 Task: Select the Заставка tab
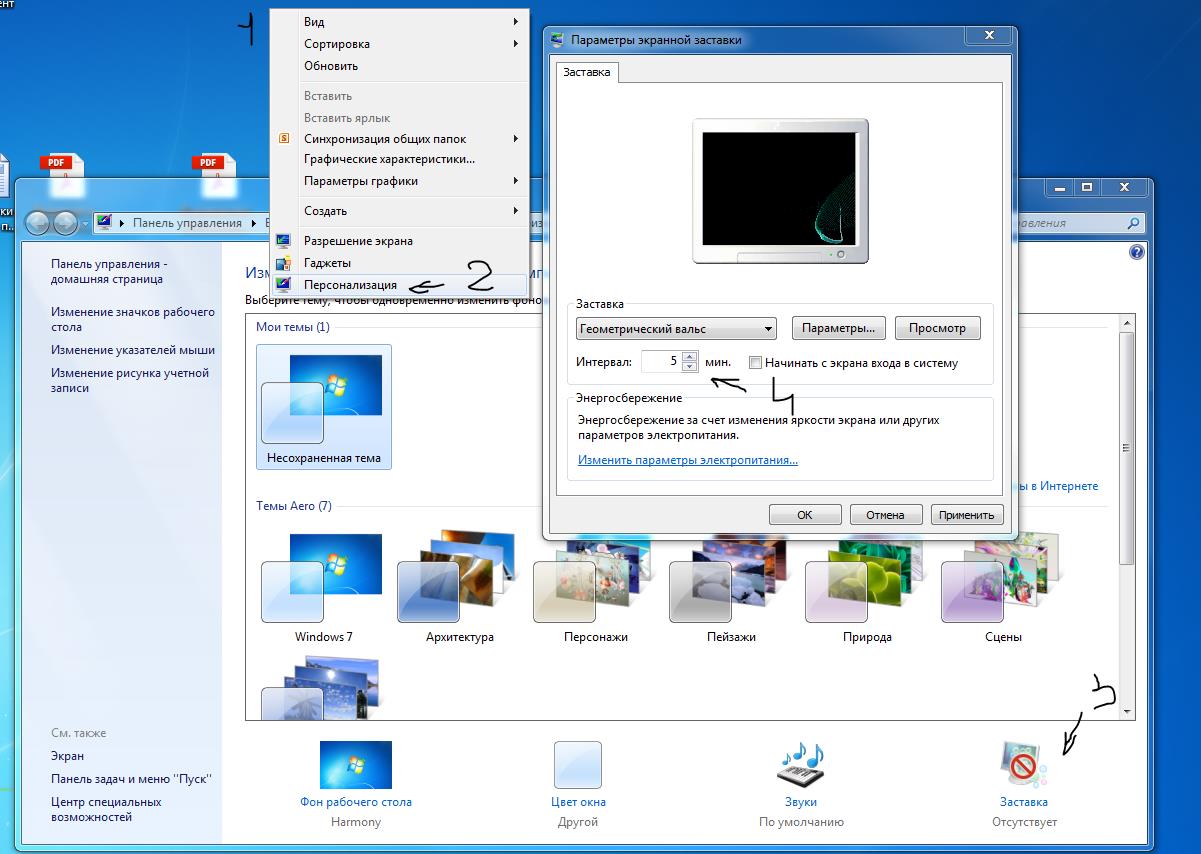[x=587, y=72]
